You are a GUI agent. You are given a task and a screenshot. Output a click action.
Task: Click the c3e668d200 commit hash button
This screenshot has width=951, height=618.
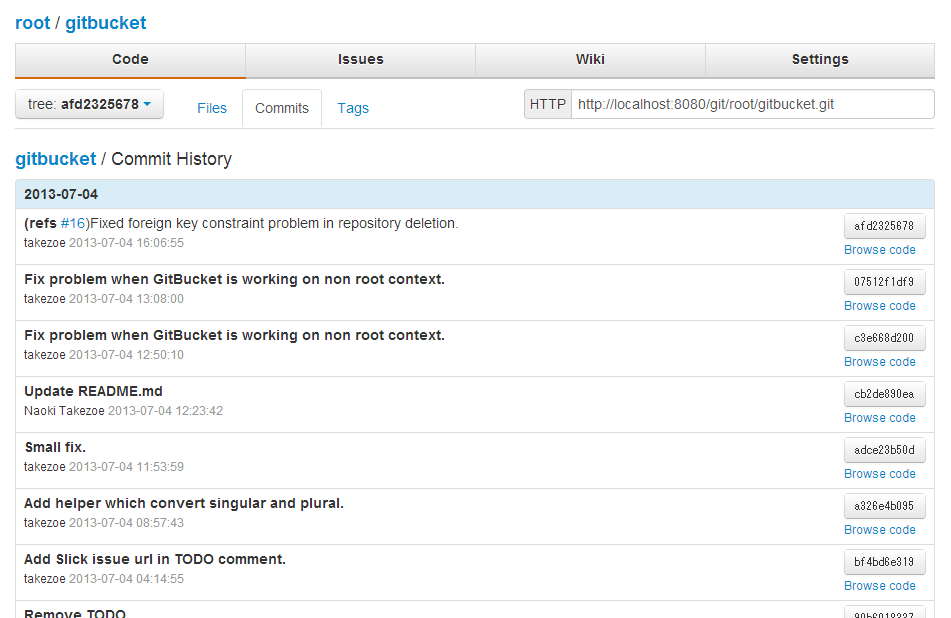click(x=883, y=338)
